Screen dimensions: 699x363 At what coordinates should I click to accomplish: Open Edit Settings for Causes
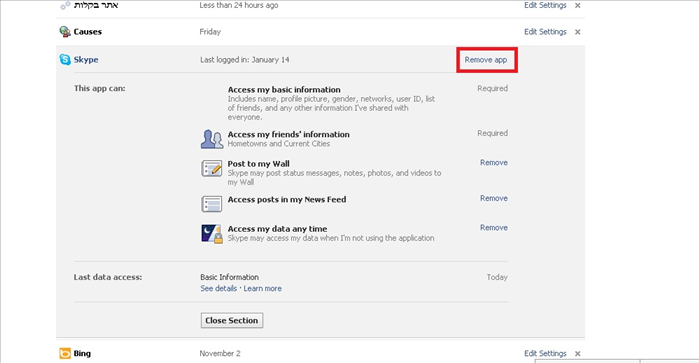point(545,32)
